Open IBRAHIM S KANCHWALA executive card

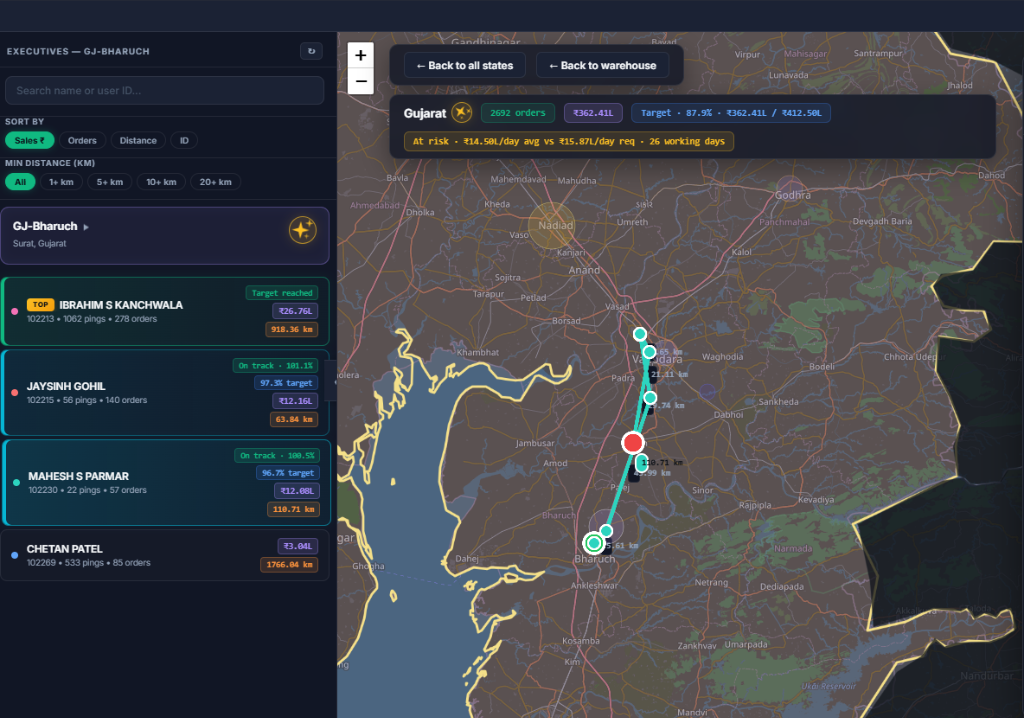pos(165,311)
